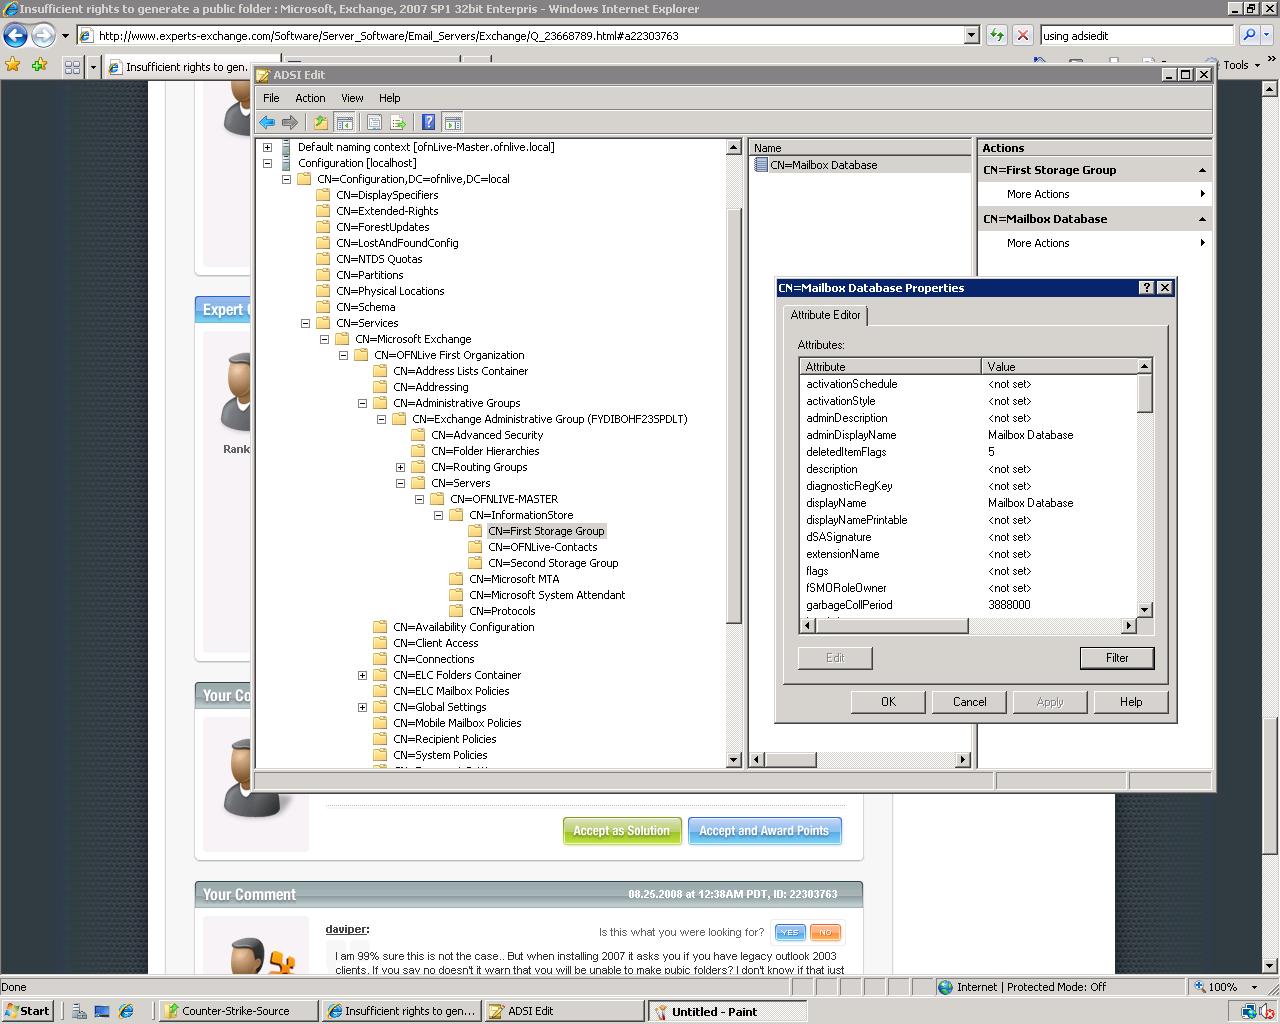Click the IE search magnifier button

(x=1248, y=35)
